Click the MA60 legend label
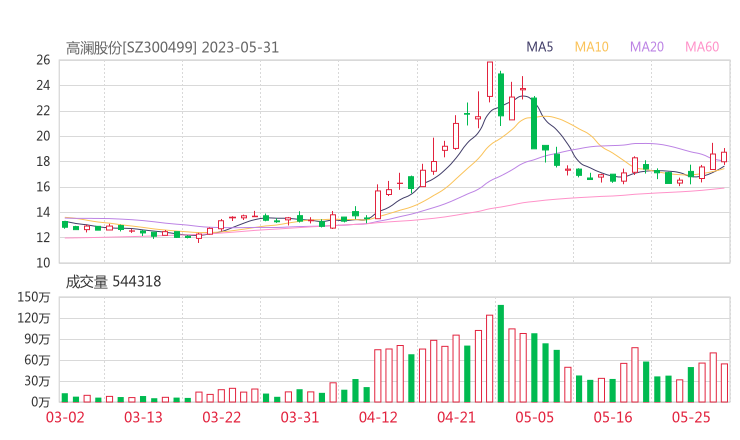The image size is (740, 440). pyautogui.click(x=702, y=47)
